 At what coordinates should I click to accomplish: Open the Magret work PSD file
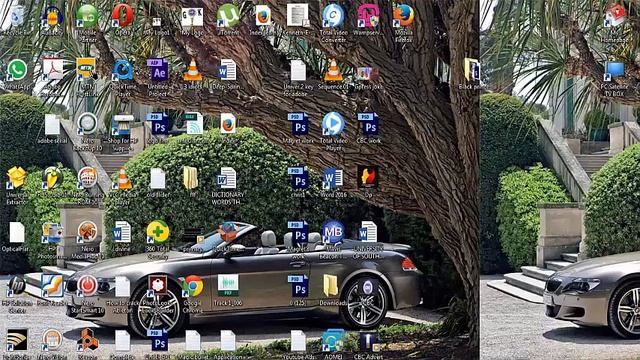[x=299, y=124]
